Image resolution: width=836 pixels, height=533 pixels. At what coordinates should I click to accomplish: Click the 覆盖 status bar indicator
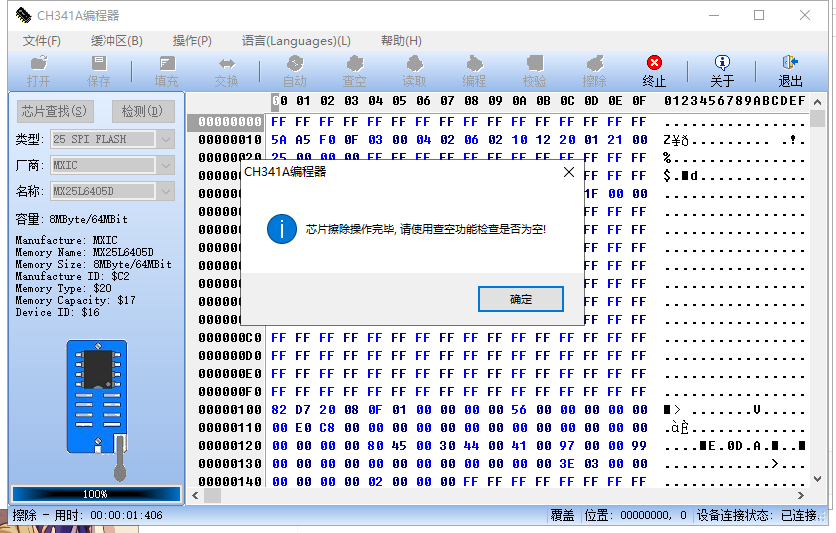[562, 515]
